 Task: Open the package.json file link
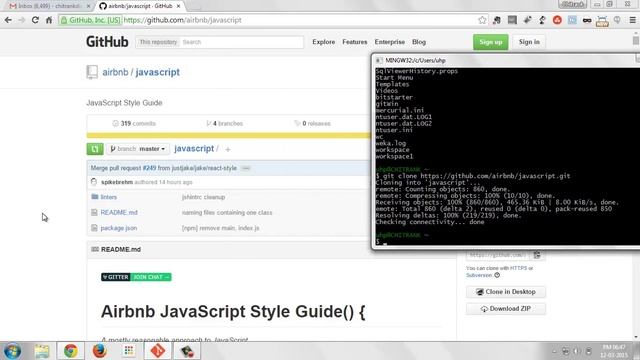(118, 228)
